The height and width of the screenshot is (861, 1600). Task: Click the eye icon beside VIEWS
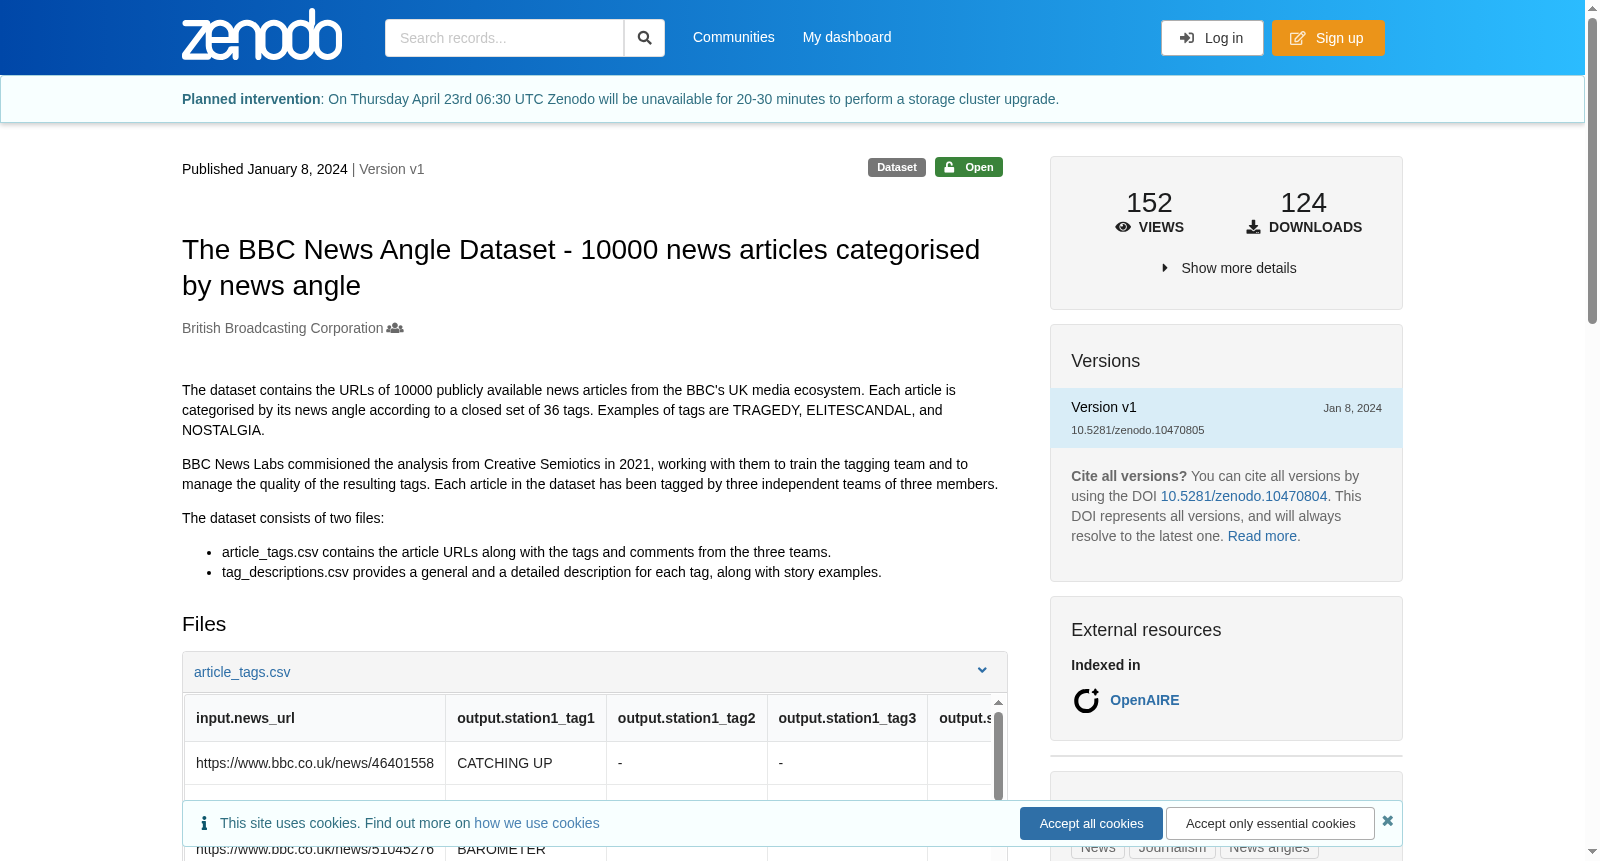1123,227
